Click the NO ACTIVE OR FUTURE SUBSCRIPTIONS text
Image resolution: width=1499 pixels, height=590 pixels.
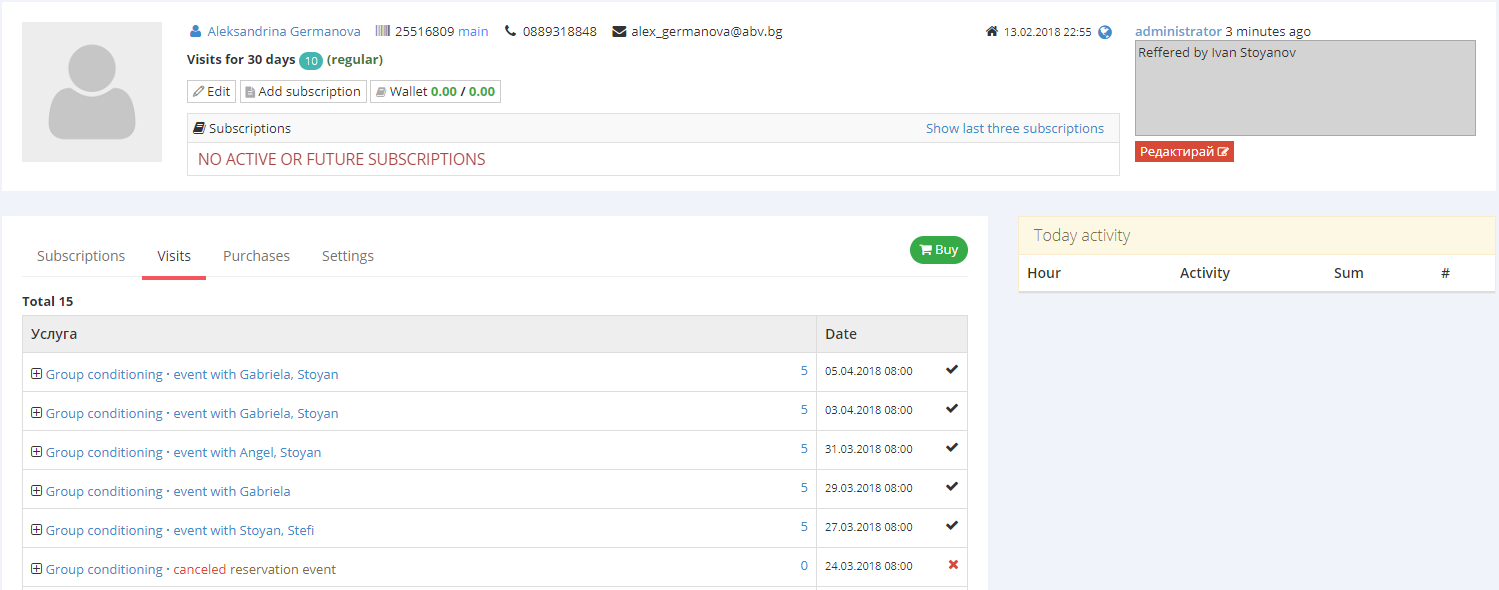click(x=342, y=159)
